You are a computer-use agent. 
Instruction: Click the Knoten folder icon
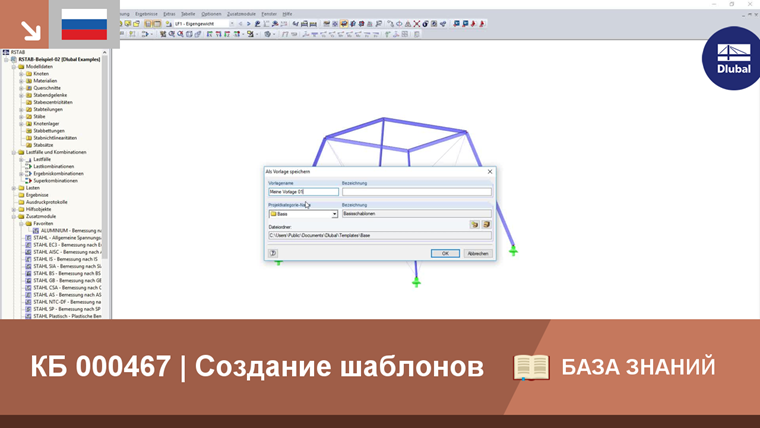(29, 74)
